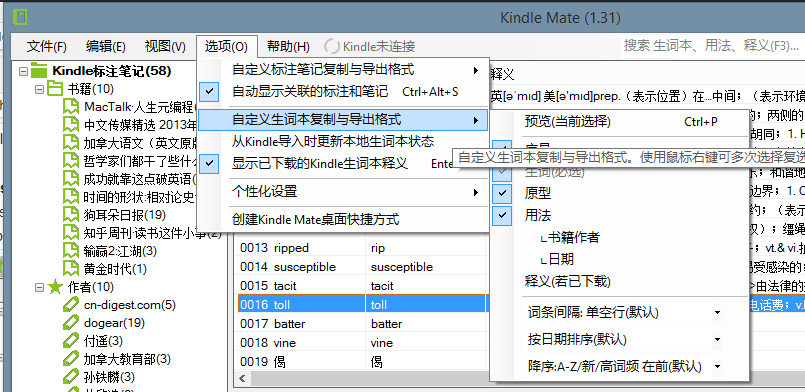This screenshot has height=392, width=805.
Task: Expand the 自定义生词本复制与导出格式 submenu
Action: pos(342,121)
